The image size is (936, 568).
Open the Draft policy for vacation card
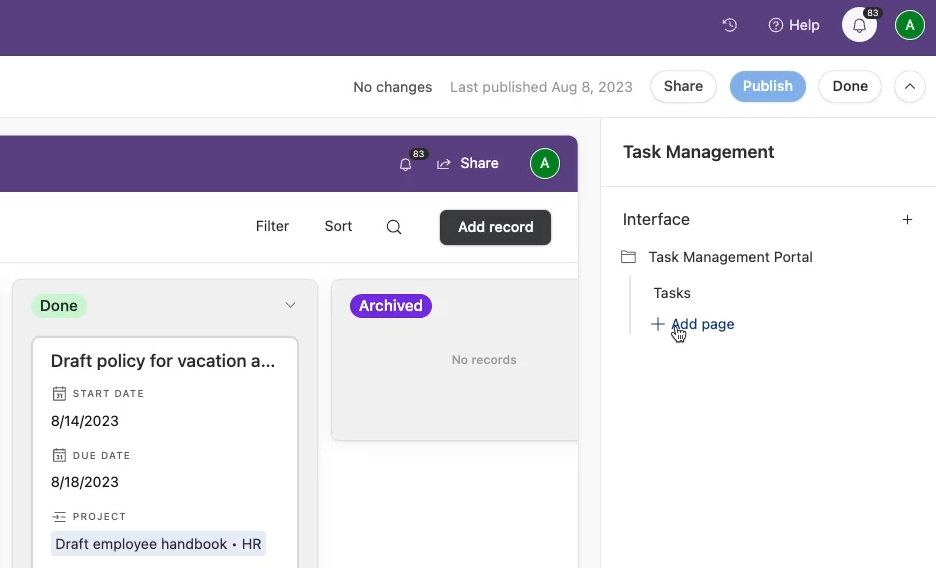tap(163, 361)
